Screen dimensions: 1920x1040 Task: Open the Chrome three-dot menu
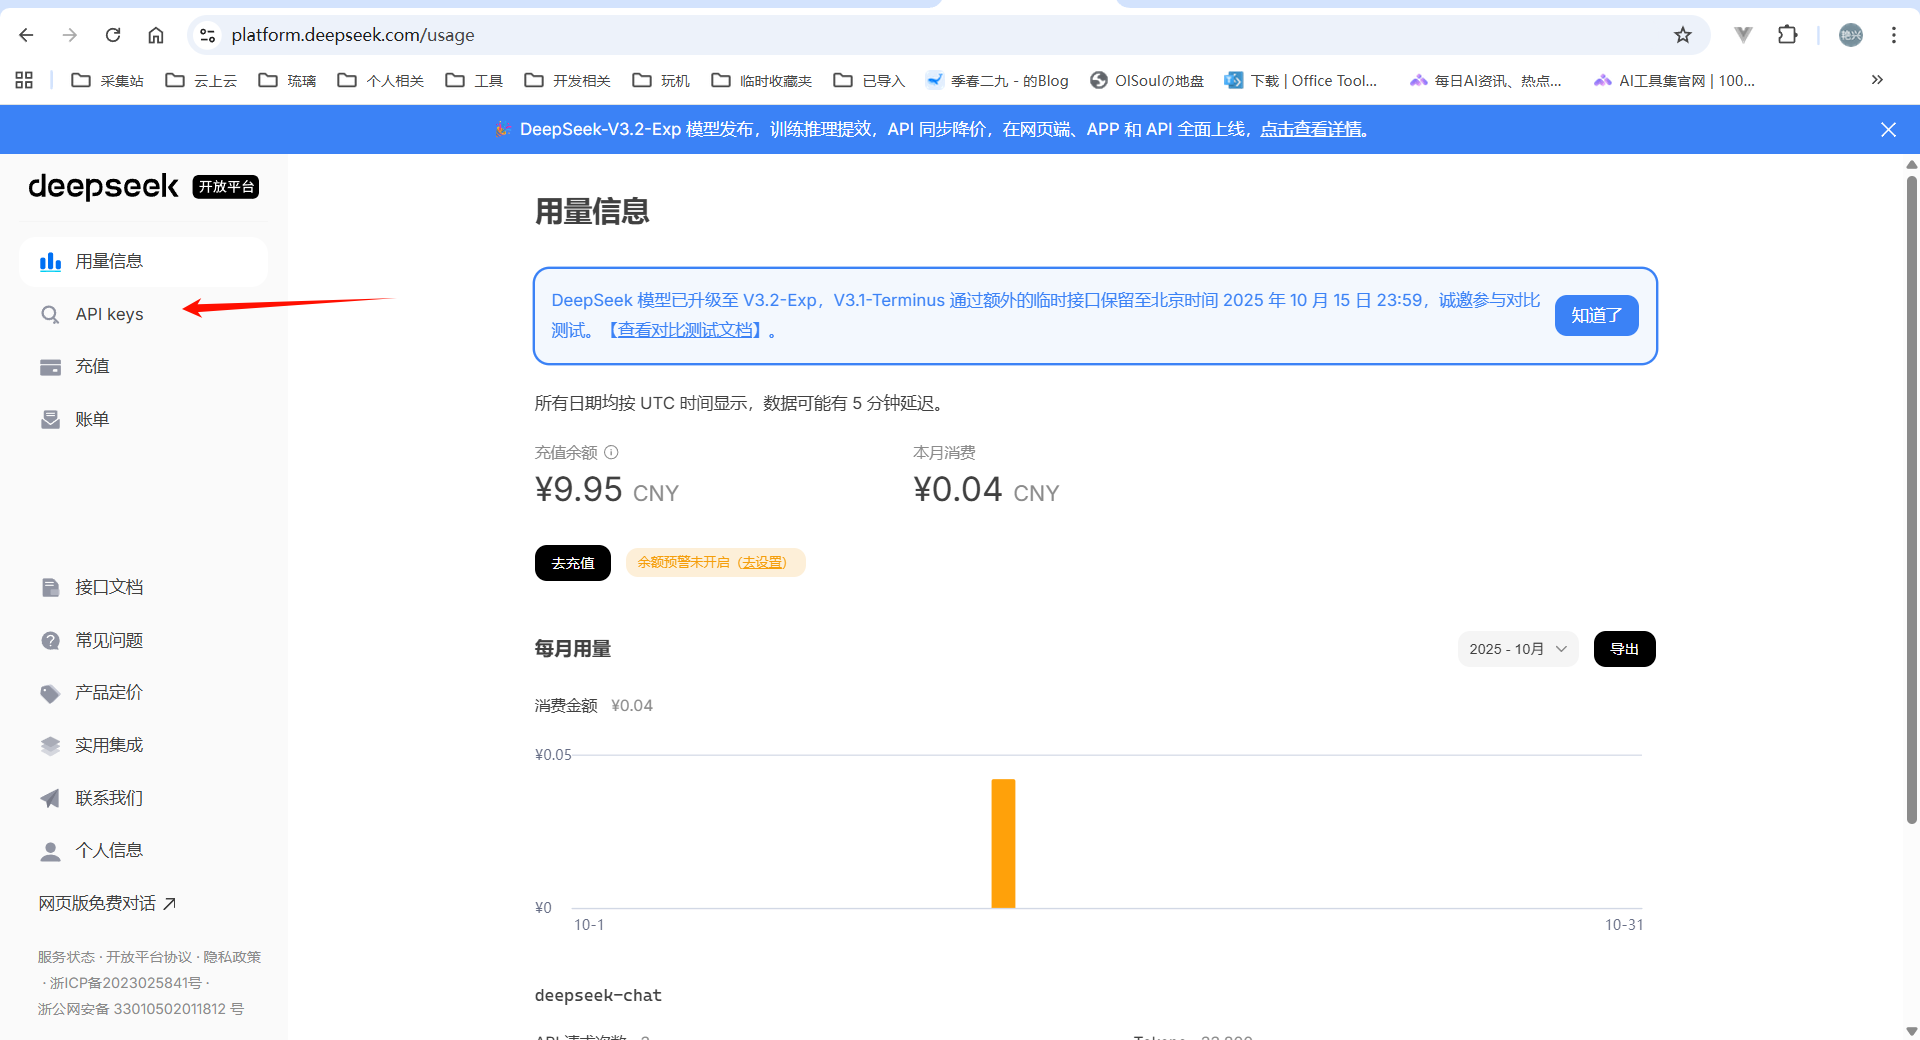tap(1893, 35)
